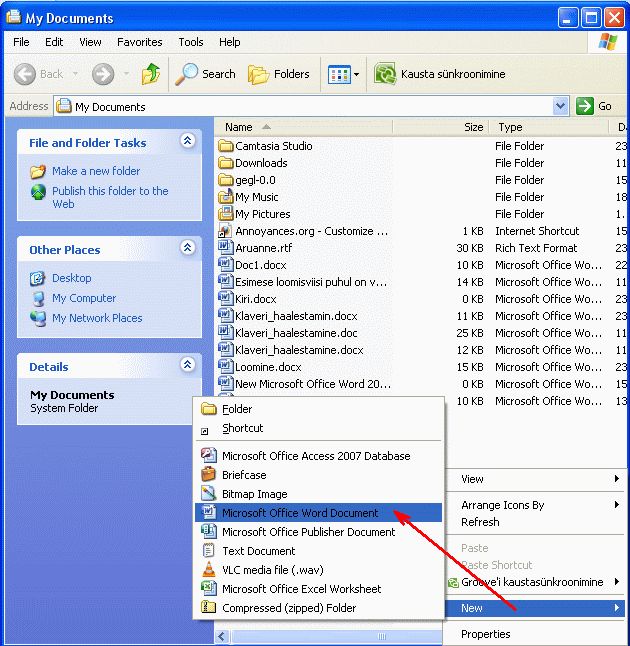Select the Loomine.docx Word icon
Image resolution: width=630 pixels, height=646 pixels.
click(x=225, y=367)
